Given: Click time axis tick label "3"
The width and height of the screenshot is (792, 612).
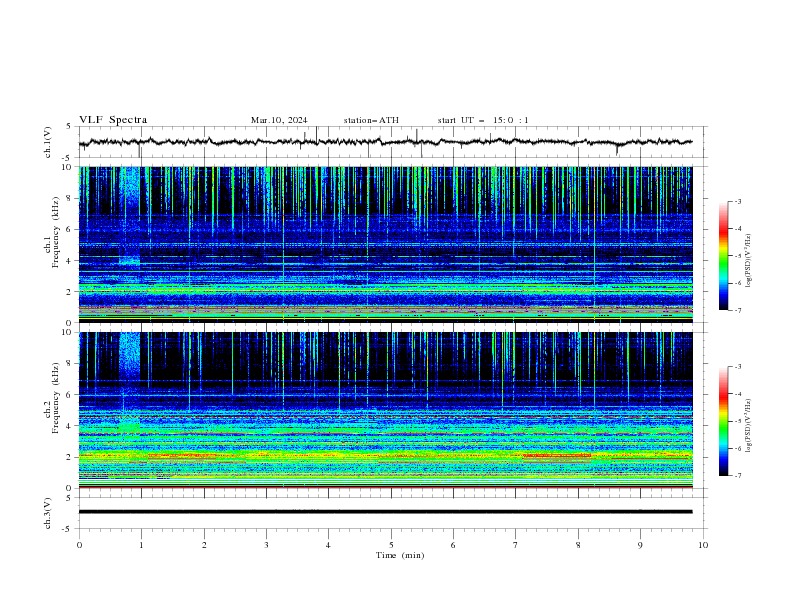Looking at the screenshot, I should point(266,545).
